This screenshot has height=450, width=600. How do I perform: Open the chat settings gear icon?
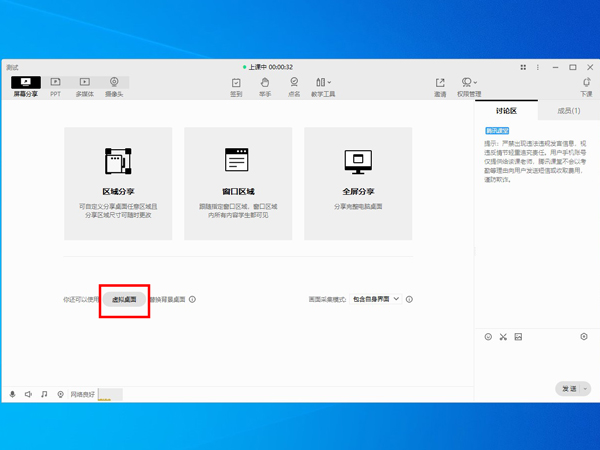pos(584,337)
